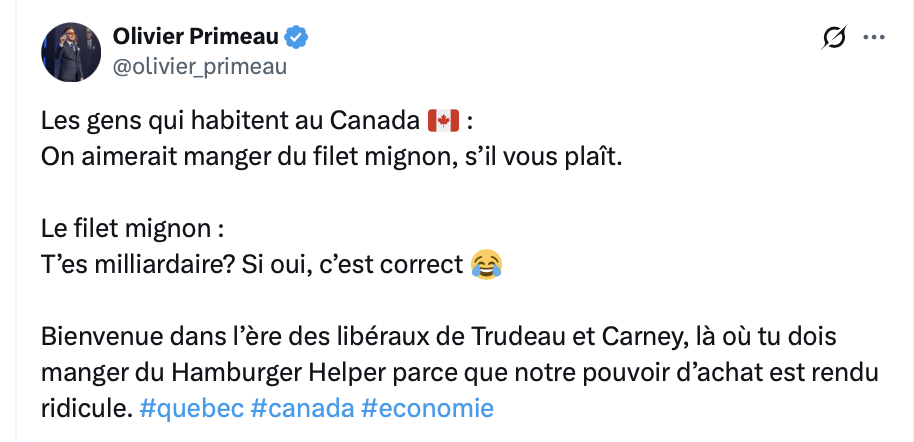This screenshot has height=442, width=914.
Task: Click the laughing-crying face emoji
Action: point(485,264)
